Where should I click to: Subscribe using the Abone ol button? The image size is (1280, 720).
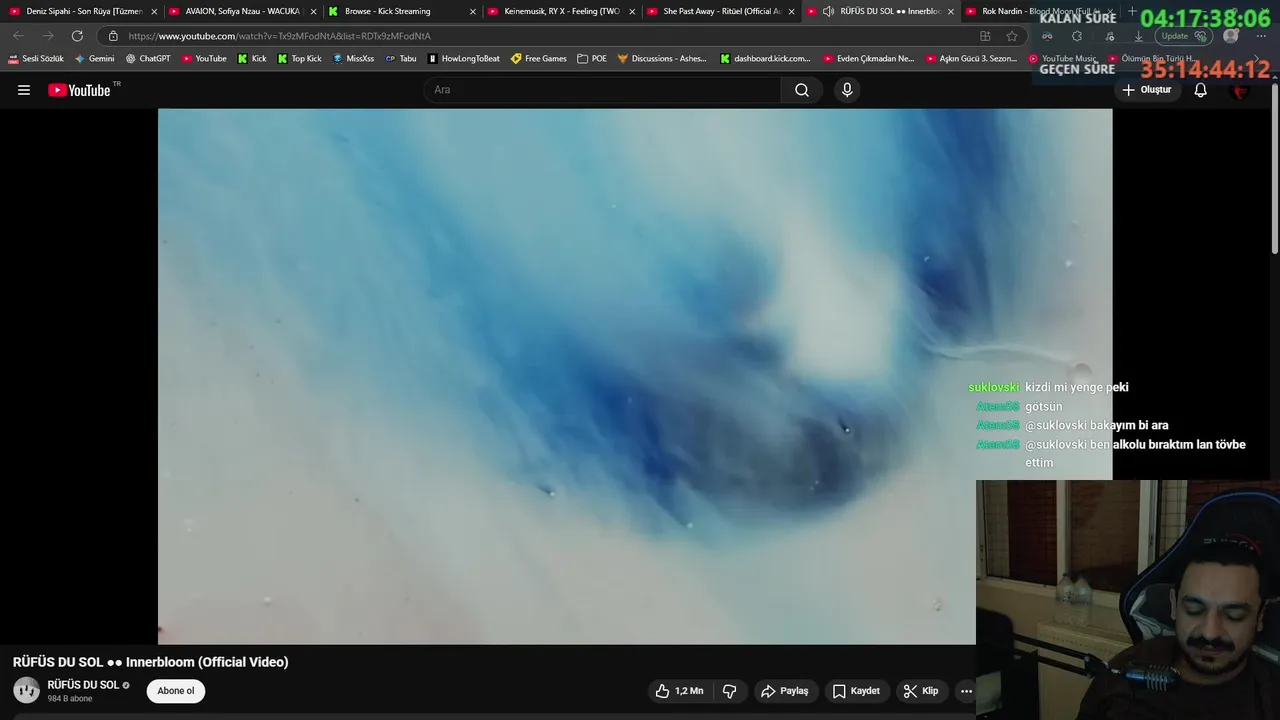[176, 691]
